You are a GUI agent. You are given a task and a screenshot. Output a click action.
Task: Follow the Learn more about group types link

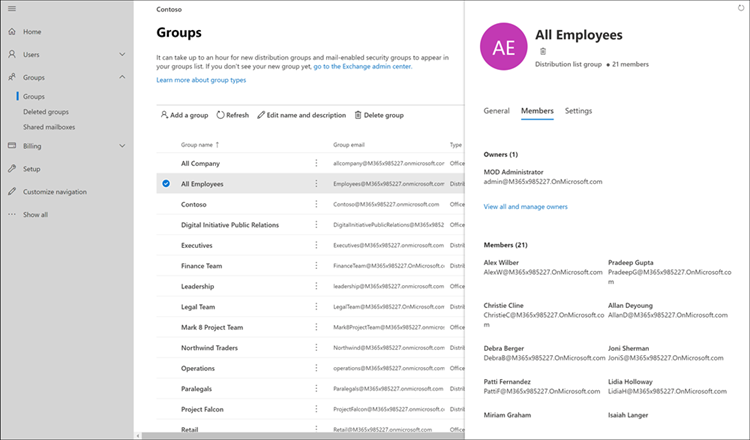tap(201, 79)
